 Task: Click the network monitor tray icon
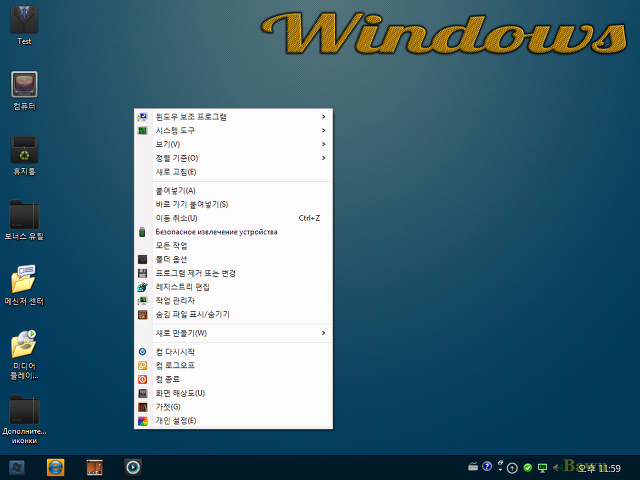click(x=542, y=468)
